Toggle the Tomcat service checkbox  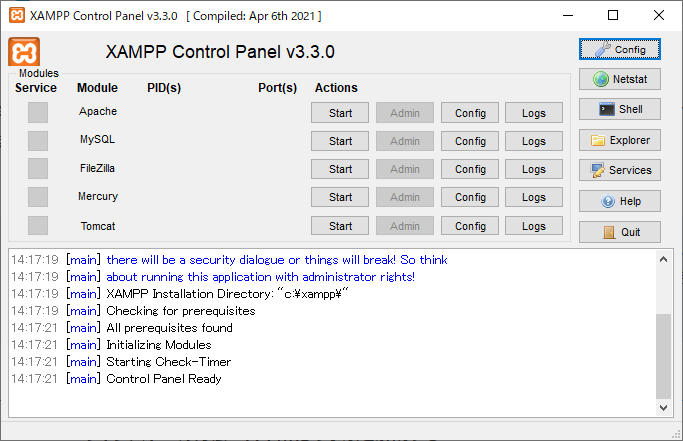coord(38,226)
